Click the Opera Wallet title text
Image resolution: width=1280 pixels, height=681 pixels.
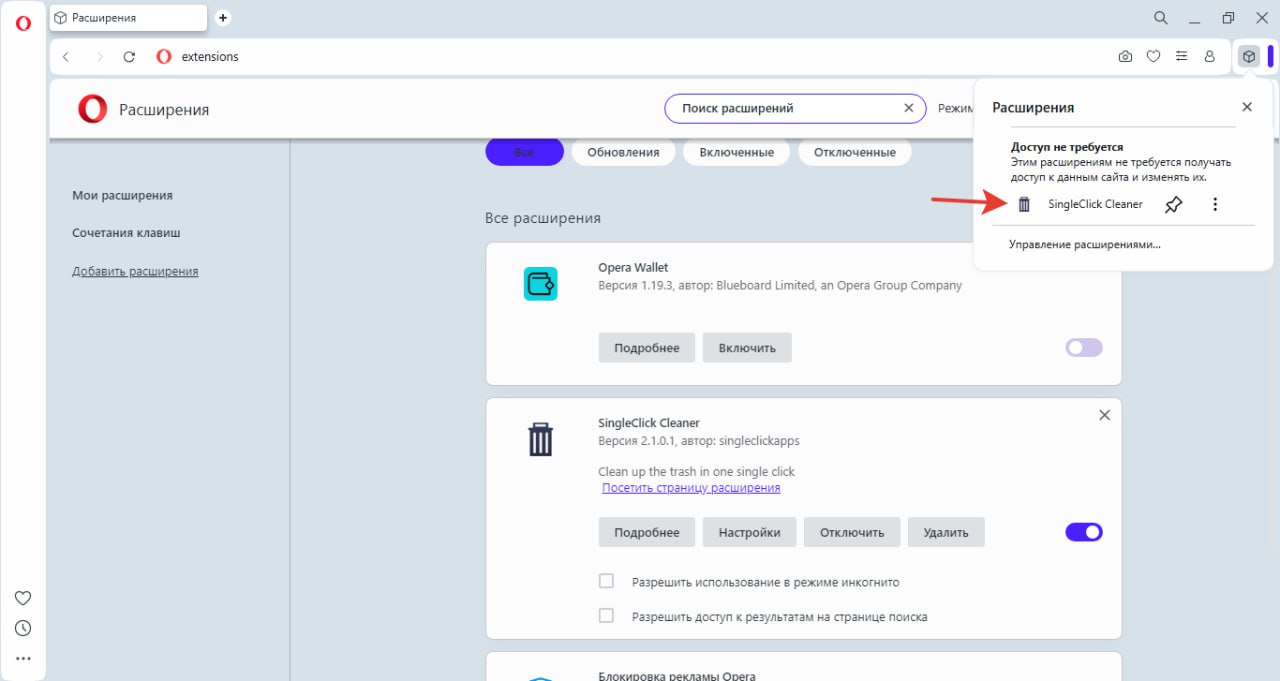pos(633,267)
